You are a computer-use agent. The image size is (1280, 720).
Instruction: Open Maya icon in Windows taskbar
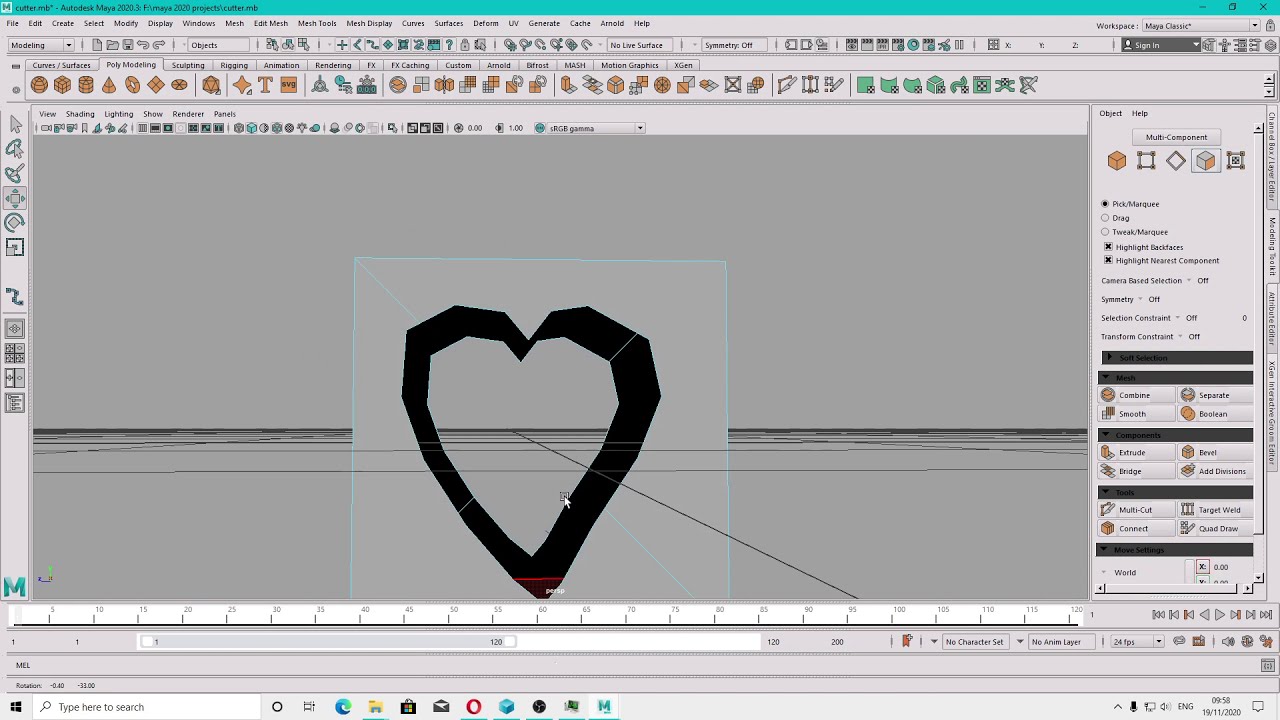pyautogui.click(x=604, y=707)
